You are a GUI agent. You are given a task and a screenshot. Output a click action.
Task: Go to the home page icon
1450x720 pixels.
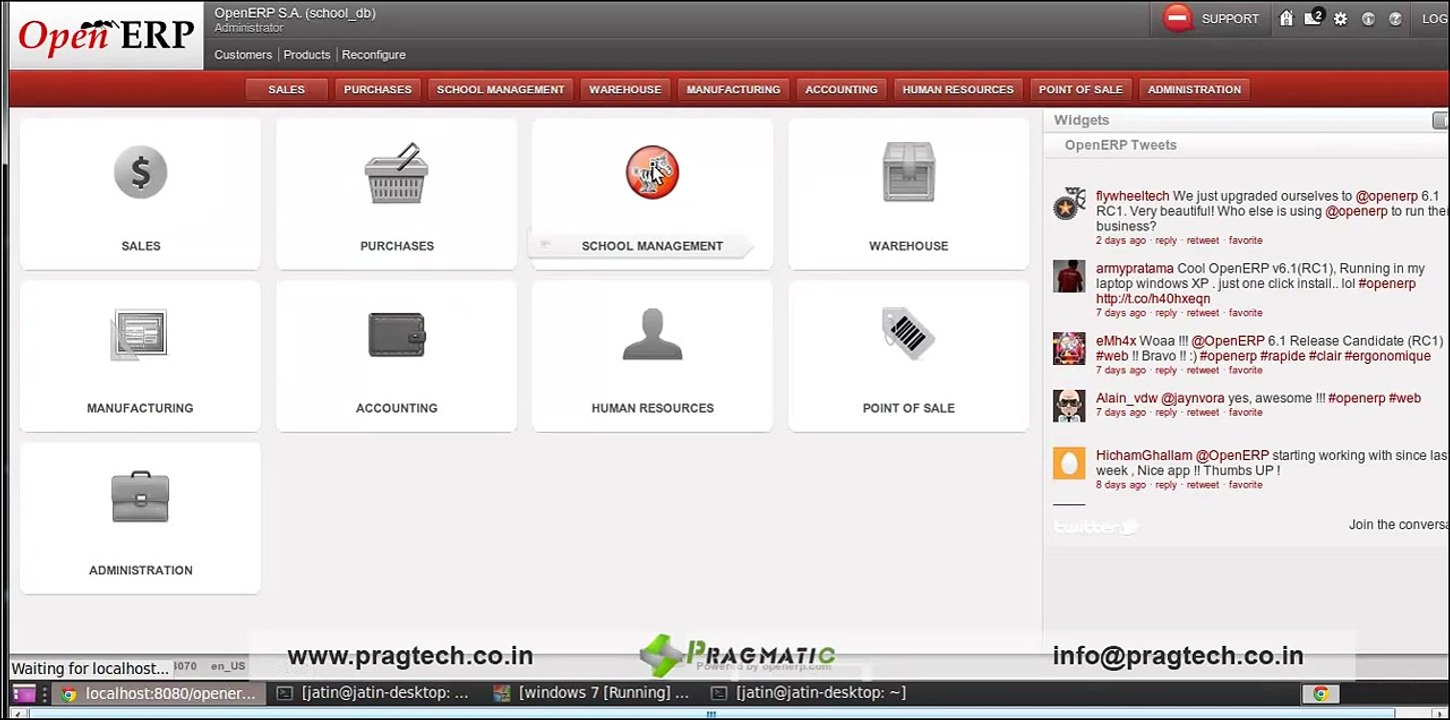(1286, 18)
